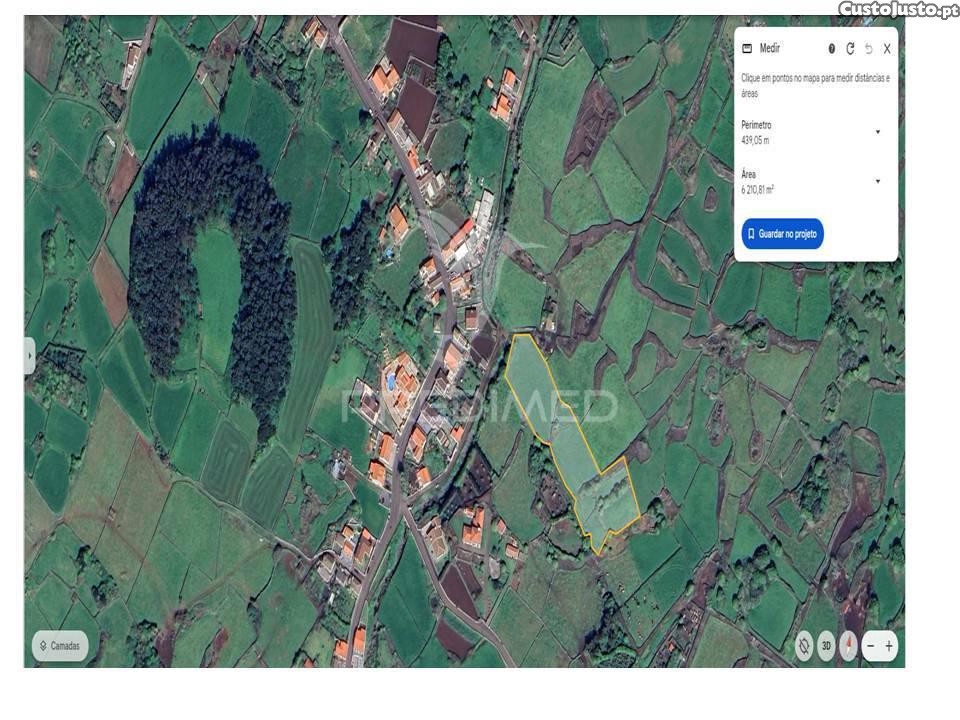
Task: Undo the last measurement point
Action: coord(868,48)
